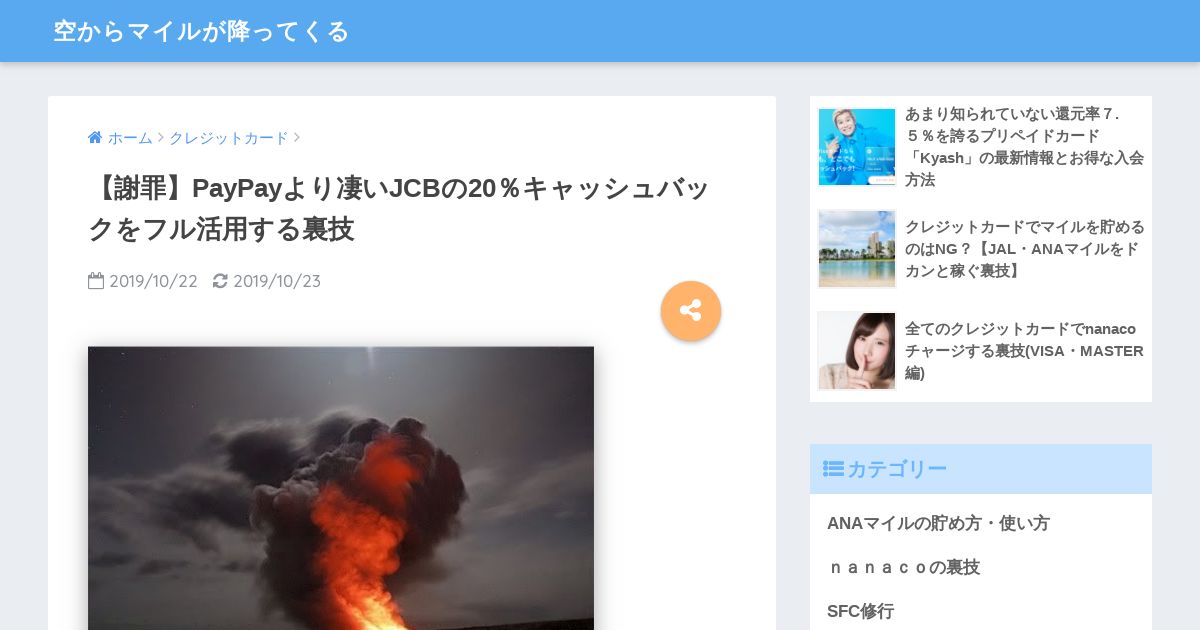Click the site title 空からマイルが降ってくる
The height and width of the screenshot is (630, 1200).
(x=201, y=31)
